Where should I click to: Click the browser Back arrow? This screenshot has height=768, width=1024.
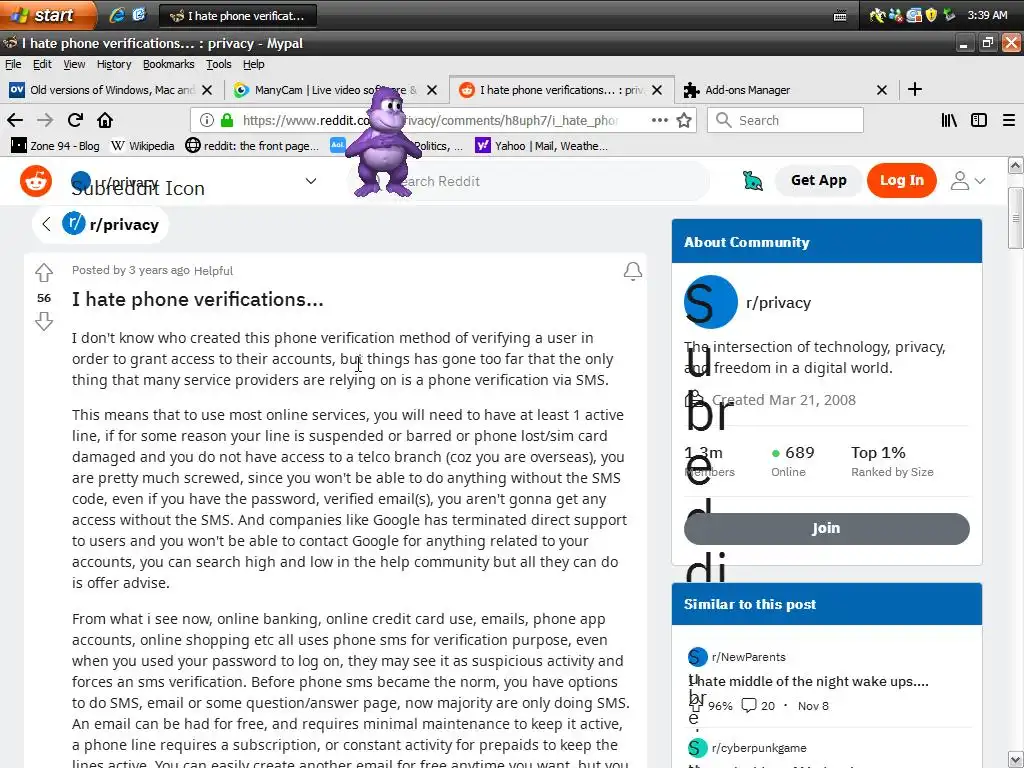coord(15,120)
